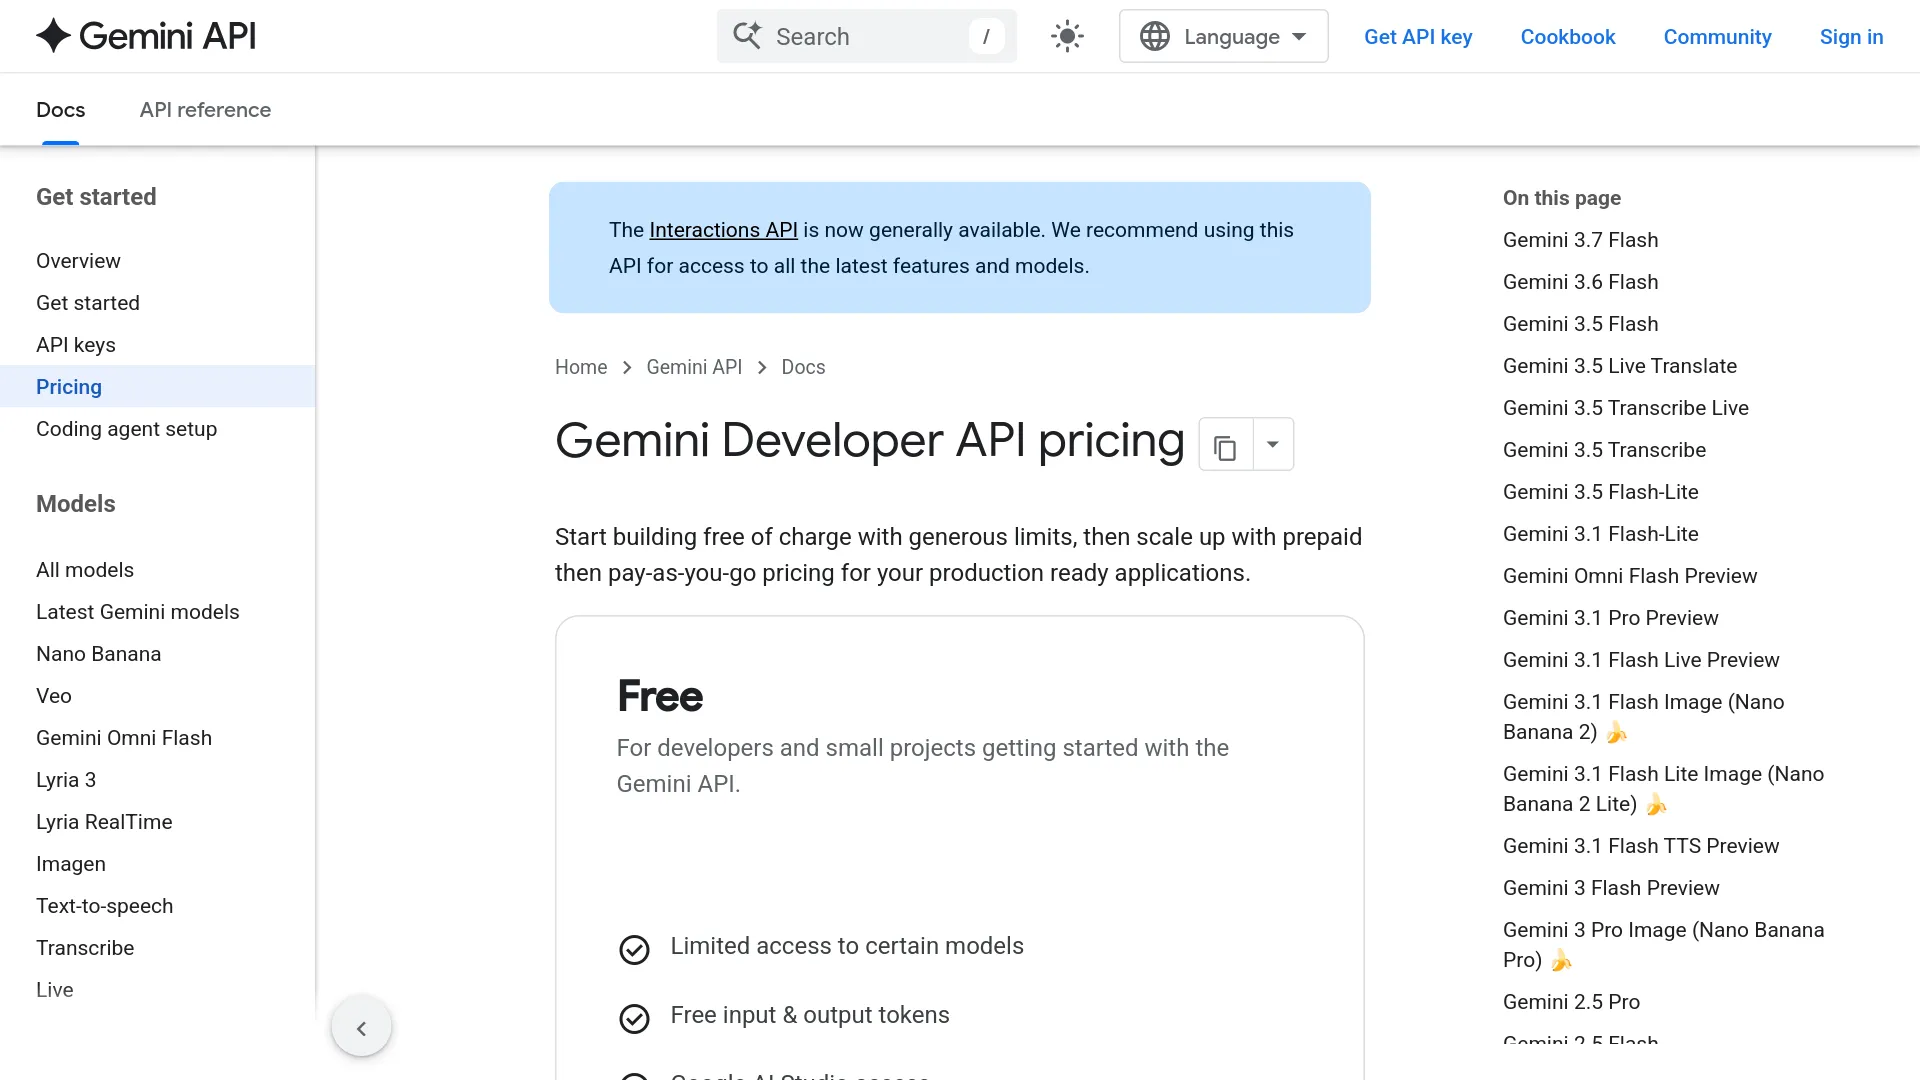Image resolution: width=1920 pixels, height=1080 pixels.
Task: Click the copy page icon next to title
Action: click(1225, 445)
